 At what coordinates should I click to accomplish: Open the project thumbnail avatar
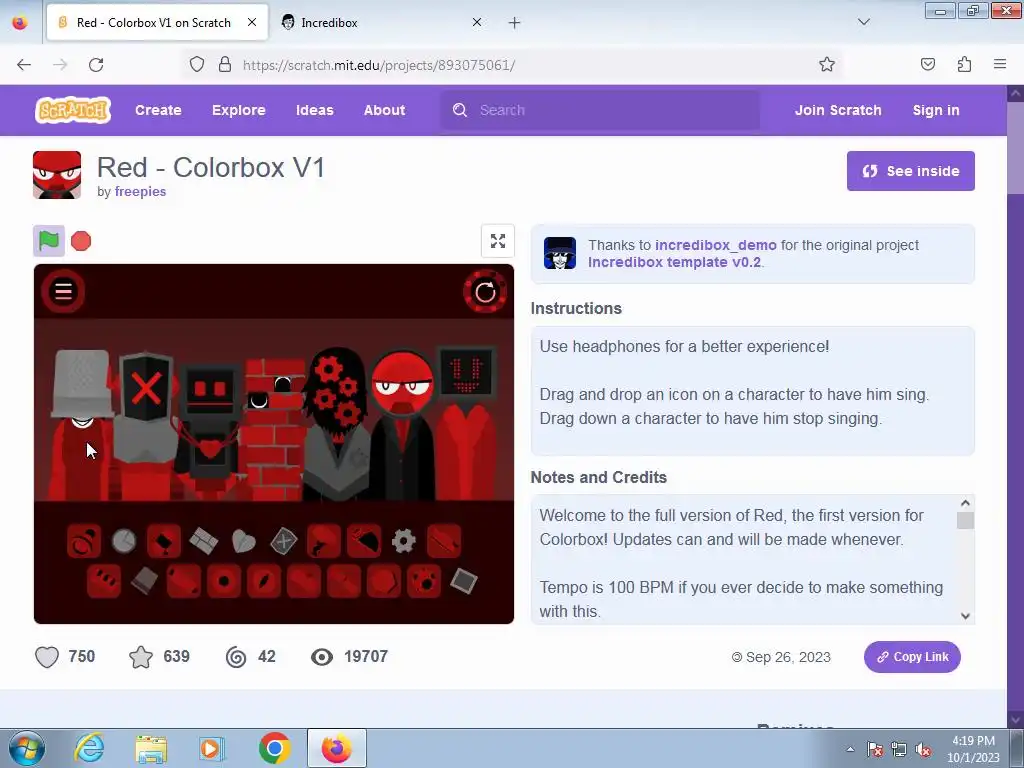tap(57, 175)
